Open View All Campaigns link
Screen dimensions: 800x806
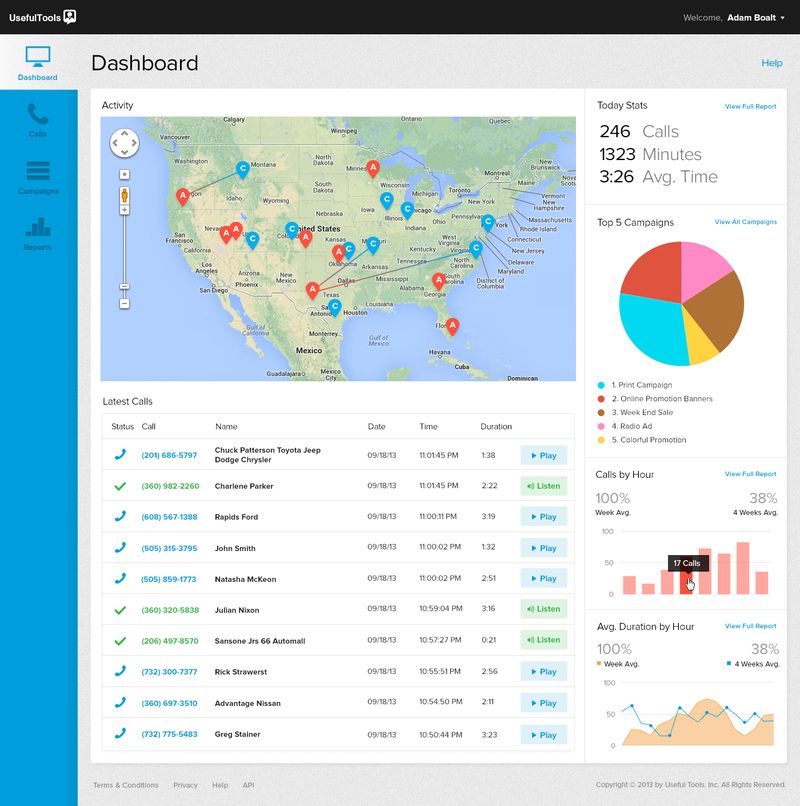coord(746,222)
